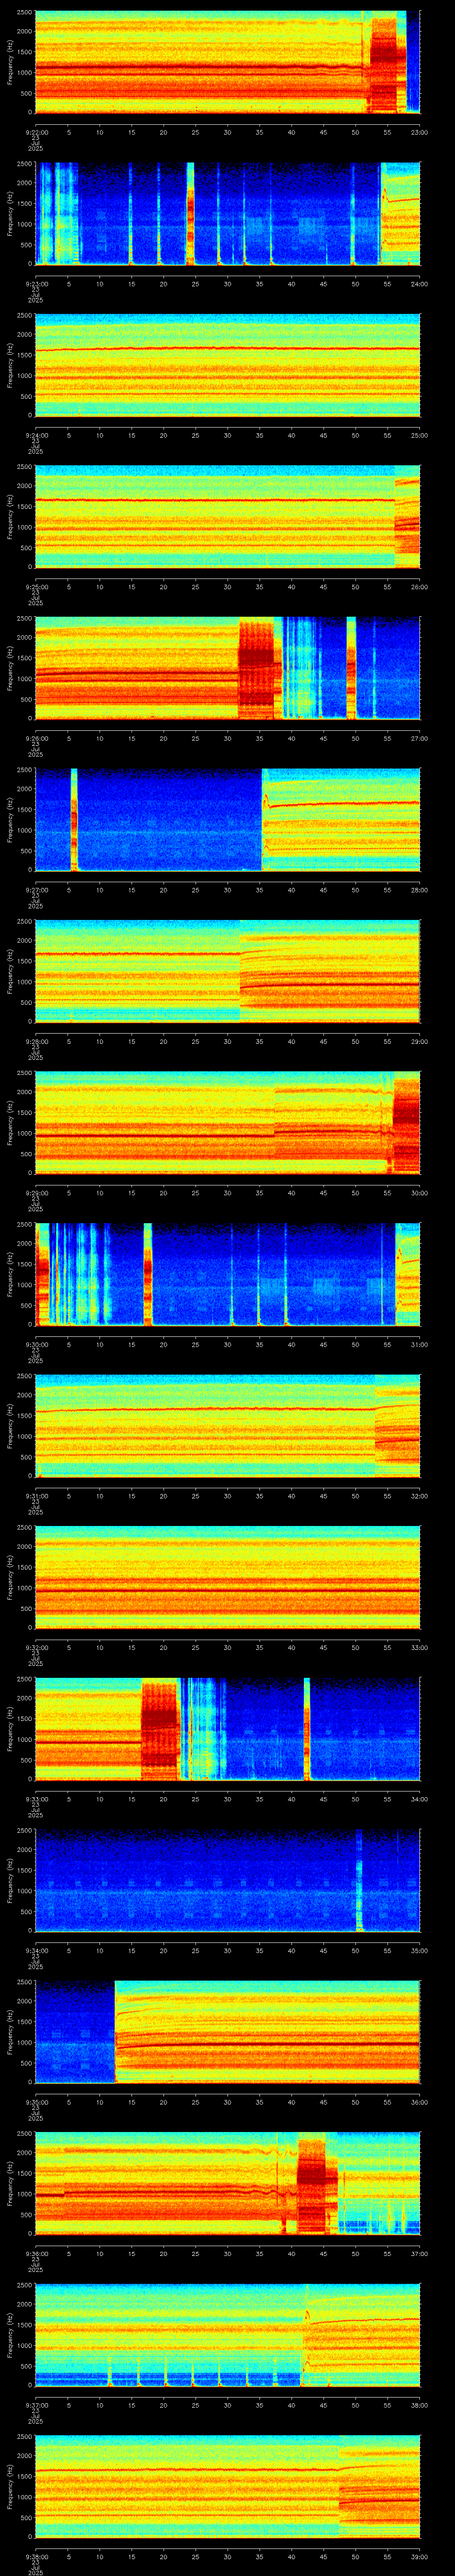Image resolution: width=455 pixels, height=2576 pixels.
Task: Click the 26:00 end time label
Action: click(419, 587)
